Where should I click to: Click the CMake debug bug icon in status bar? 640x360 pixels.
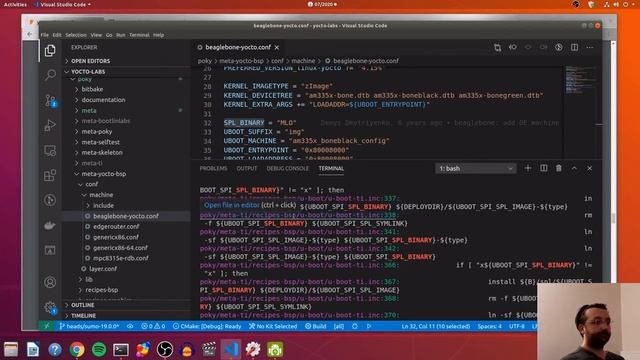click(355, 326)
